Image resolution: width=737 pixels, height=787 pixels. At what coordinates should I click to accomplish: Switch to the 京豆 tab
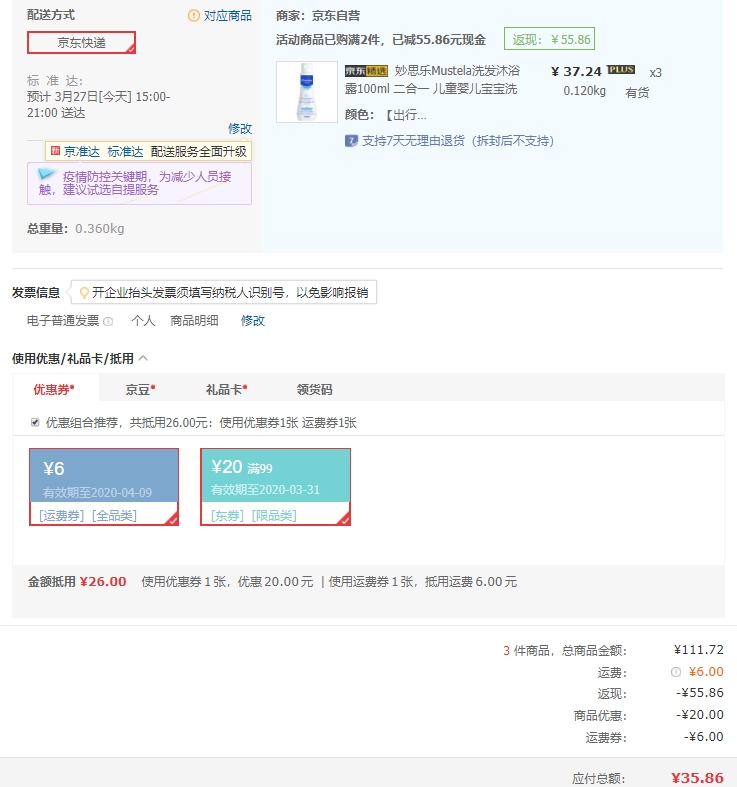click(x=140, y=389)
